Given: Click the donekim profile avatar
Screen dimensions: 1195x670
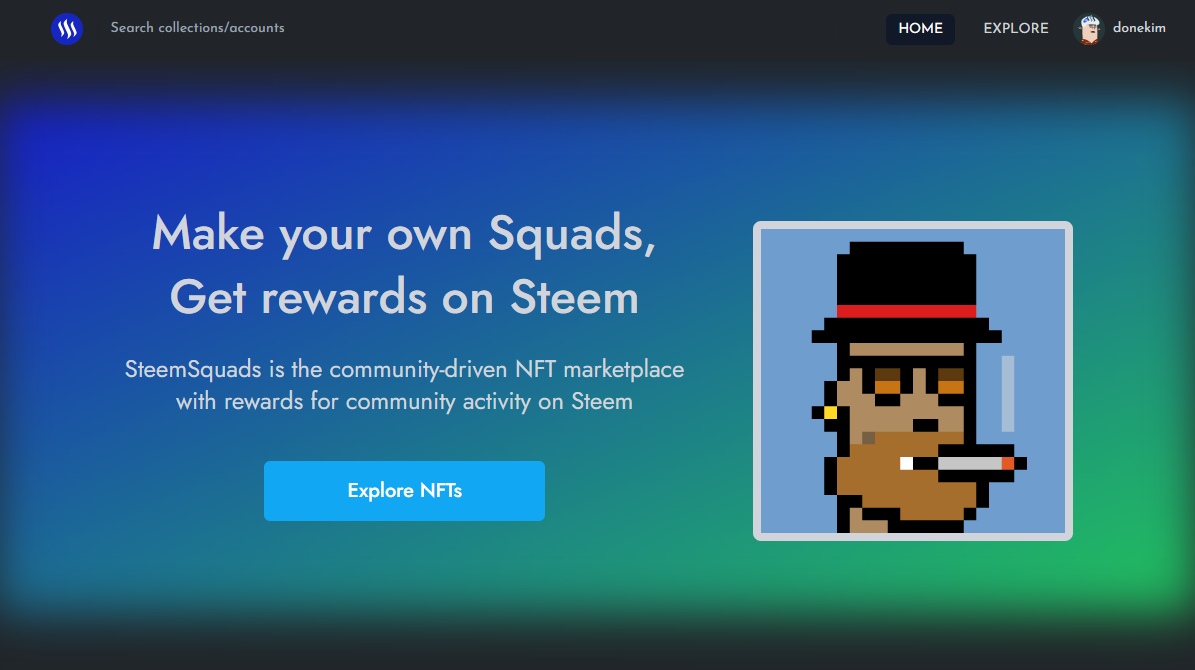Looking at the screenshot, I should [x=1089, y=29].
